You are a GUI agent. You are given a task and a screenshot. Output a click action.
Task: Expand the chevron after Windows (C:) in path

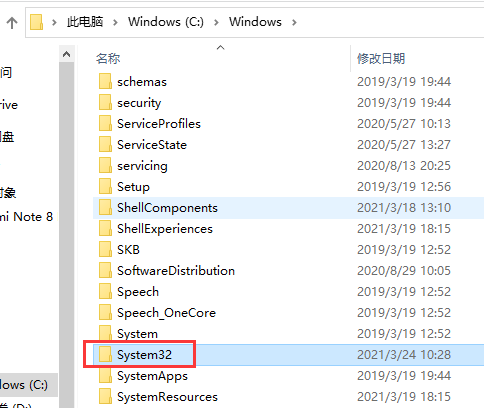(x=216, y=22)
